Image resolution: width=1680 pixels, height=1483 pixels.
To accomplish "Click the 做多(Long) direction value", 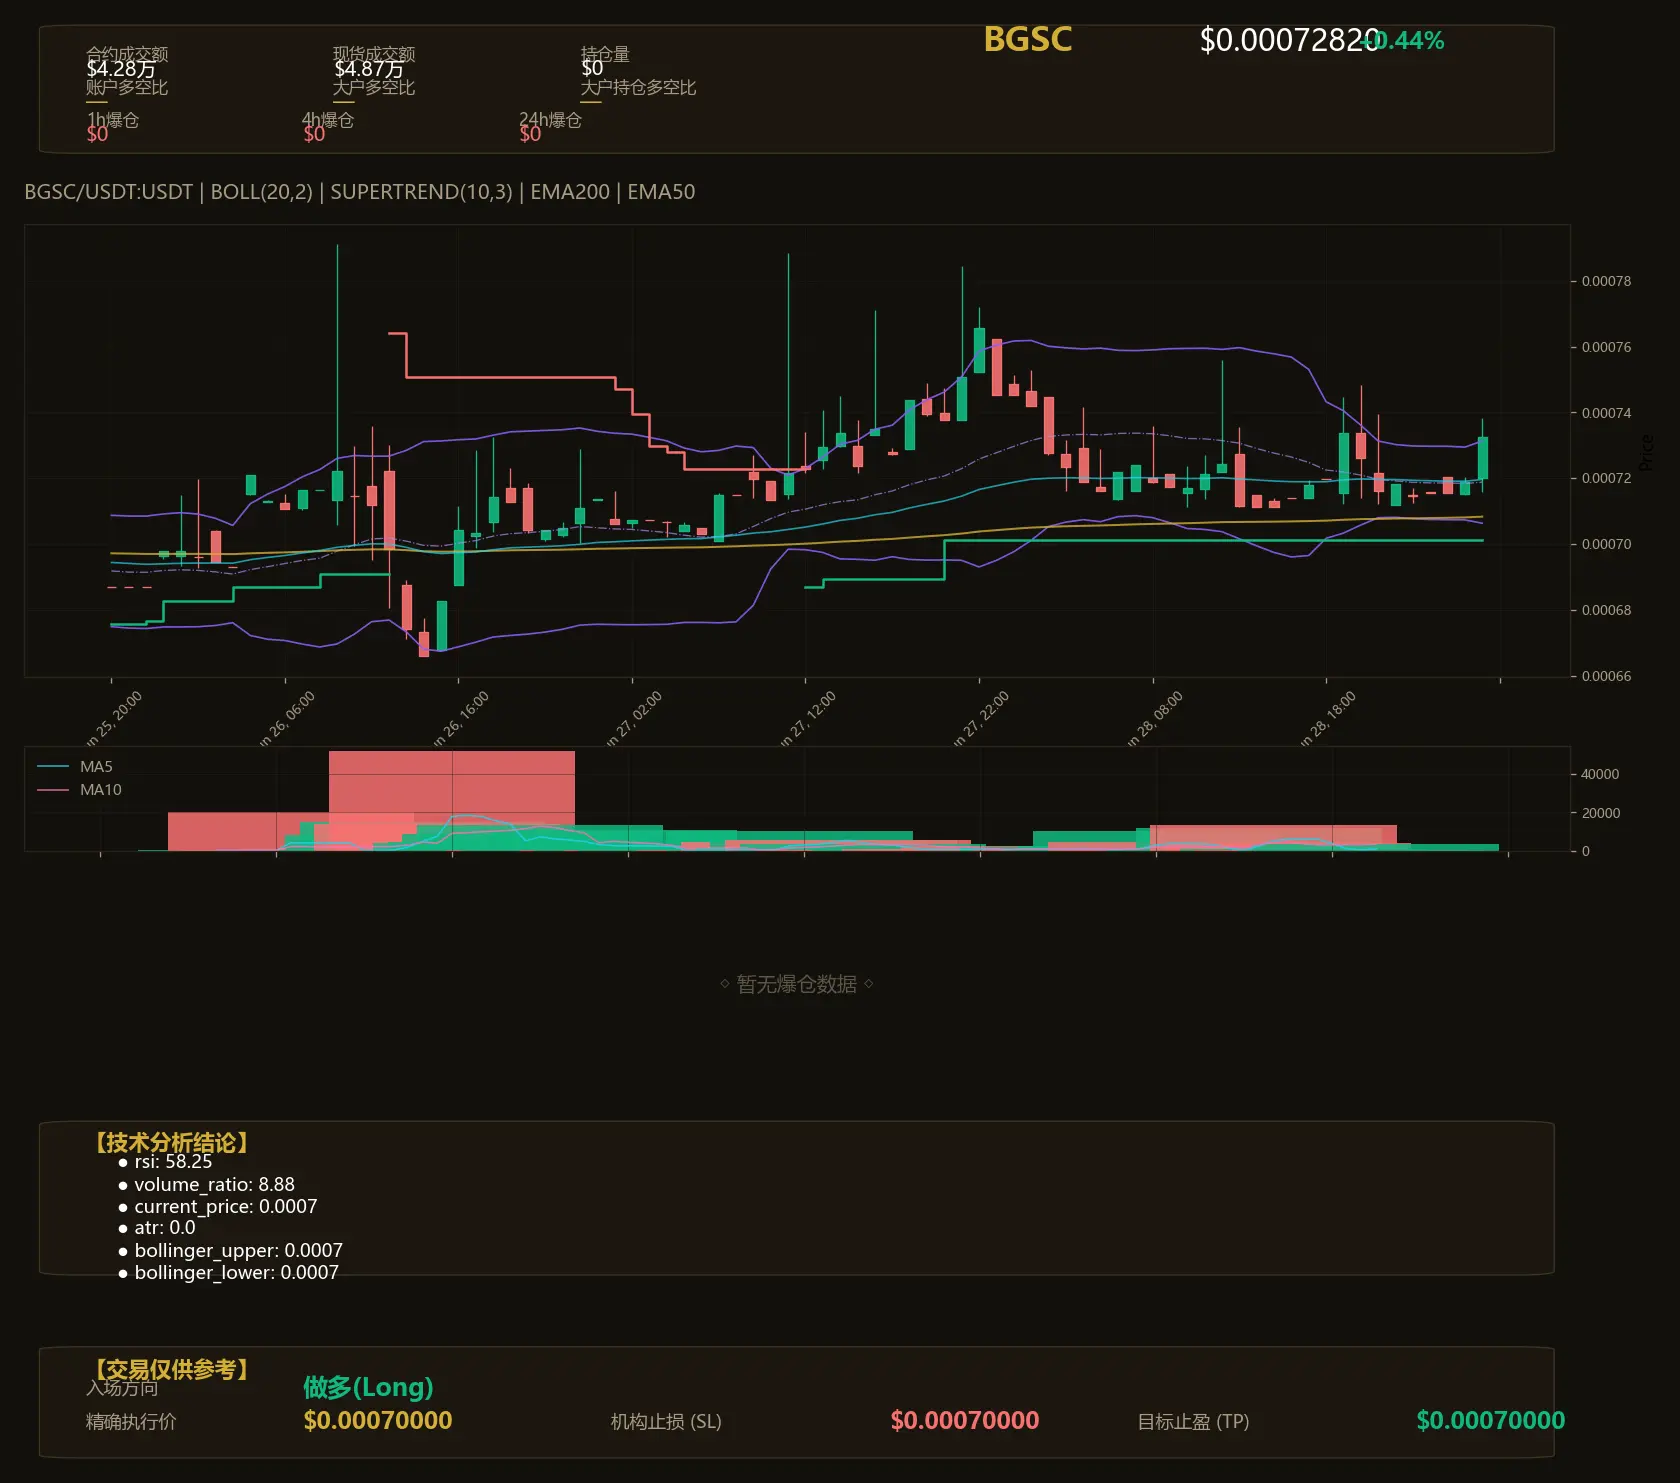I will click(368, 1387).
